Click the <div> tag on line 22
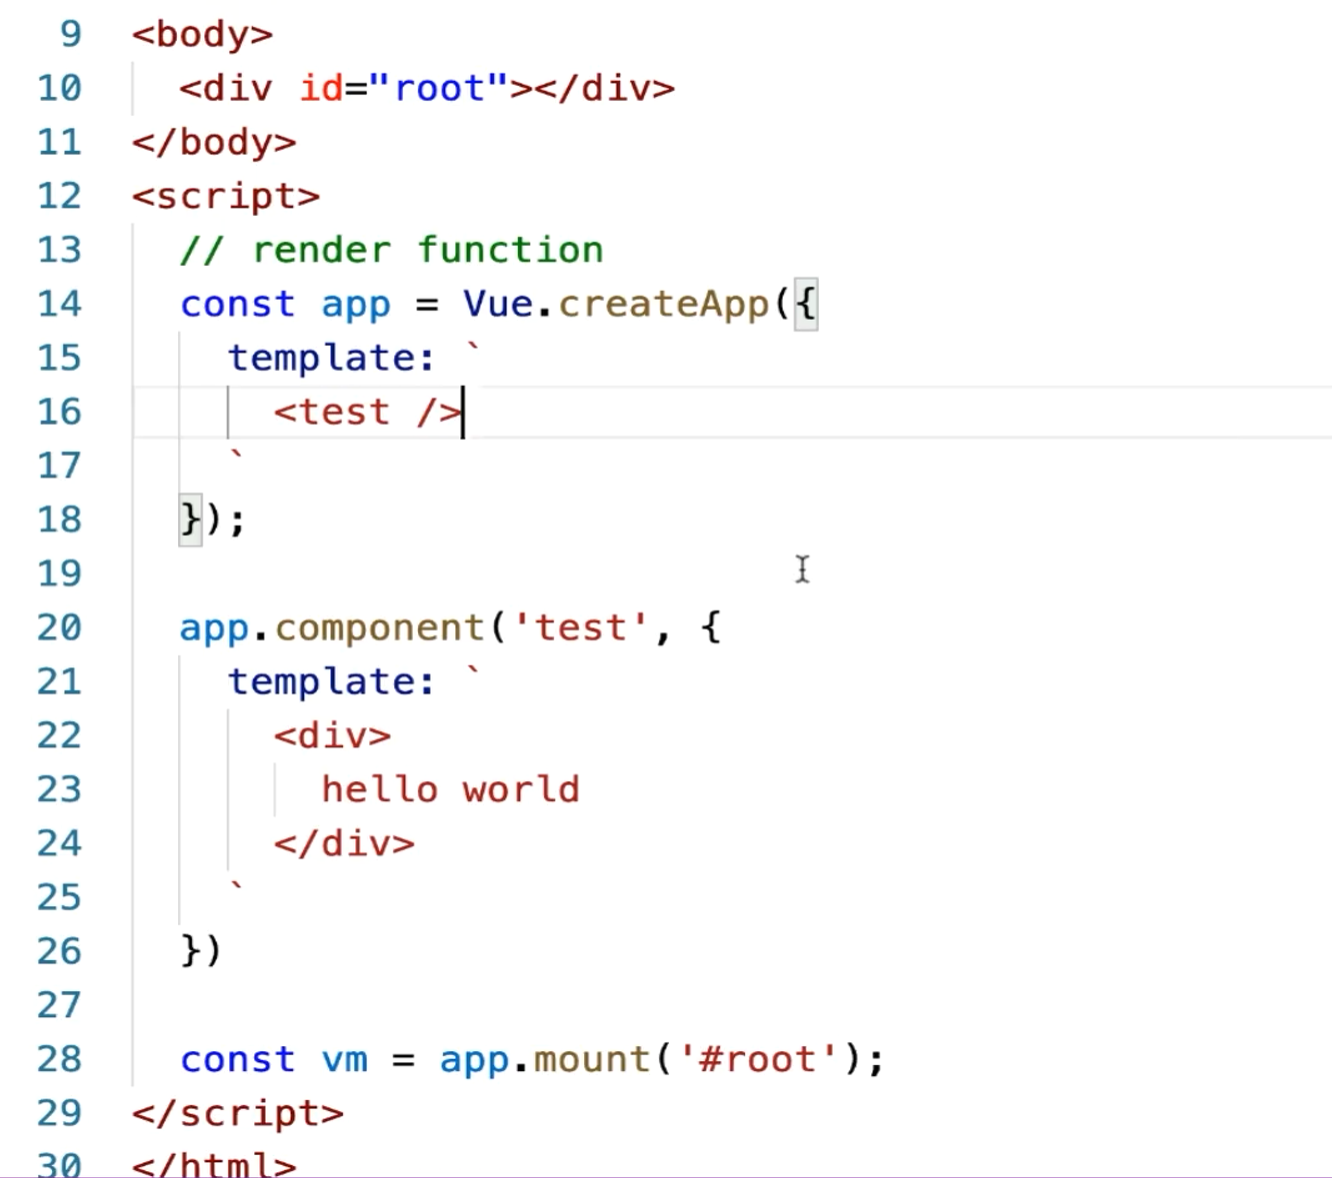 point(332,736)
